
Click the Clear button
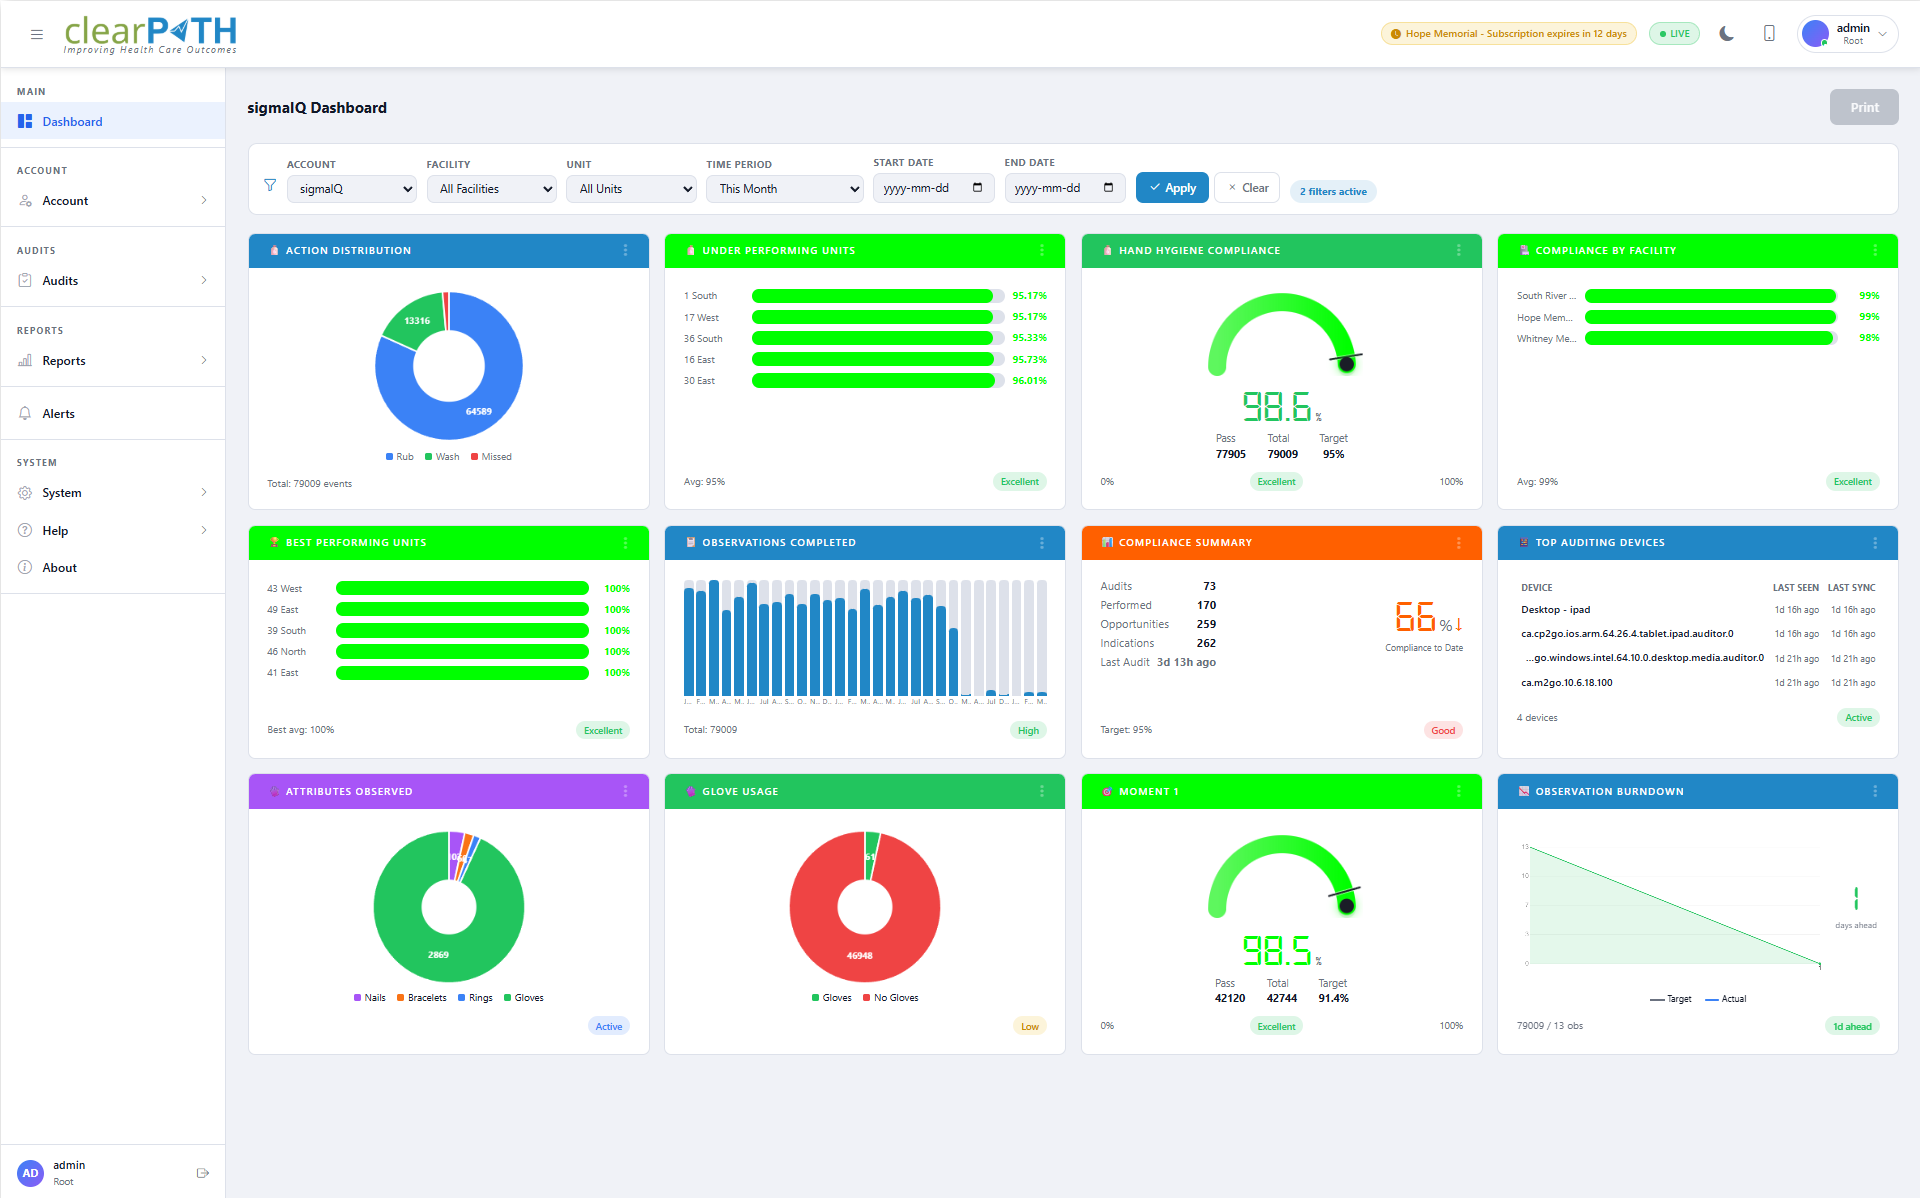coord(1246,187)
